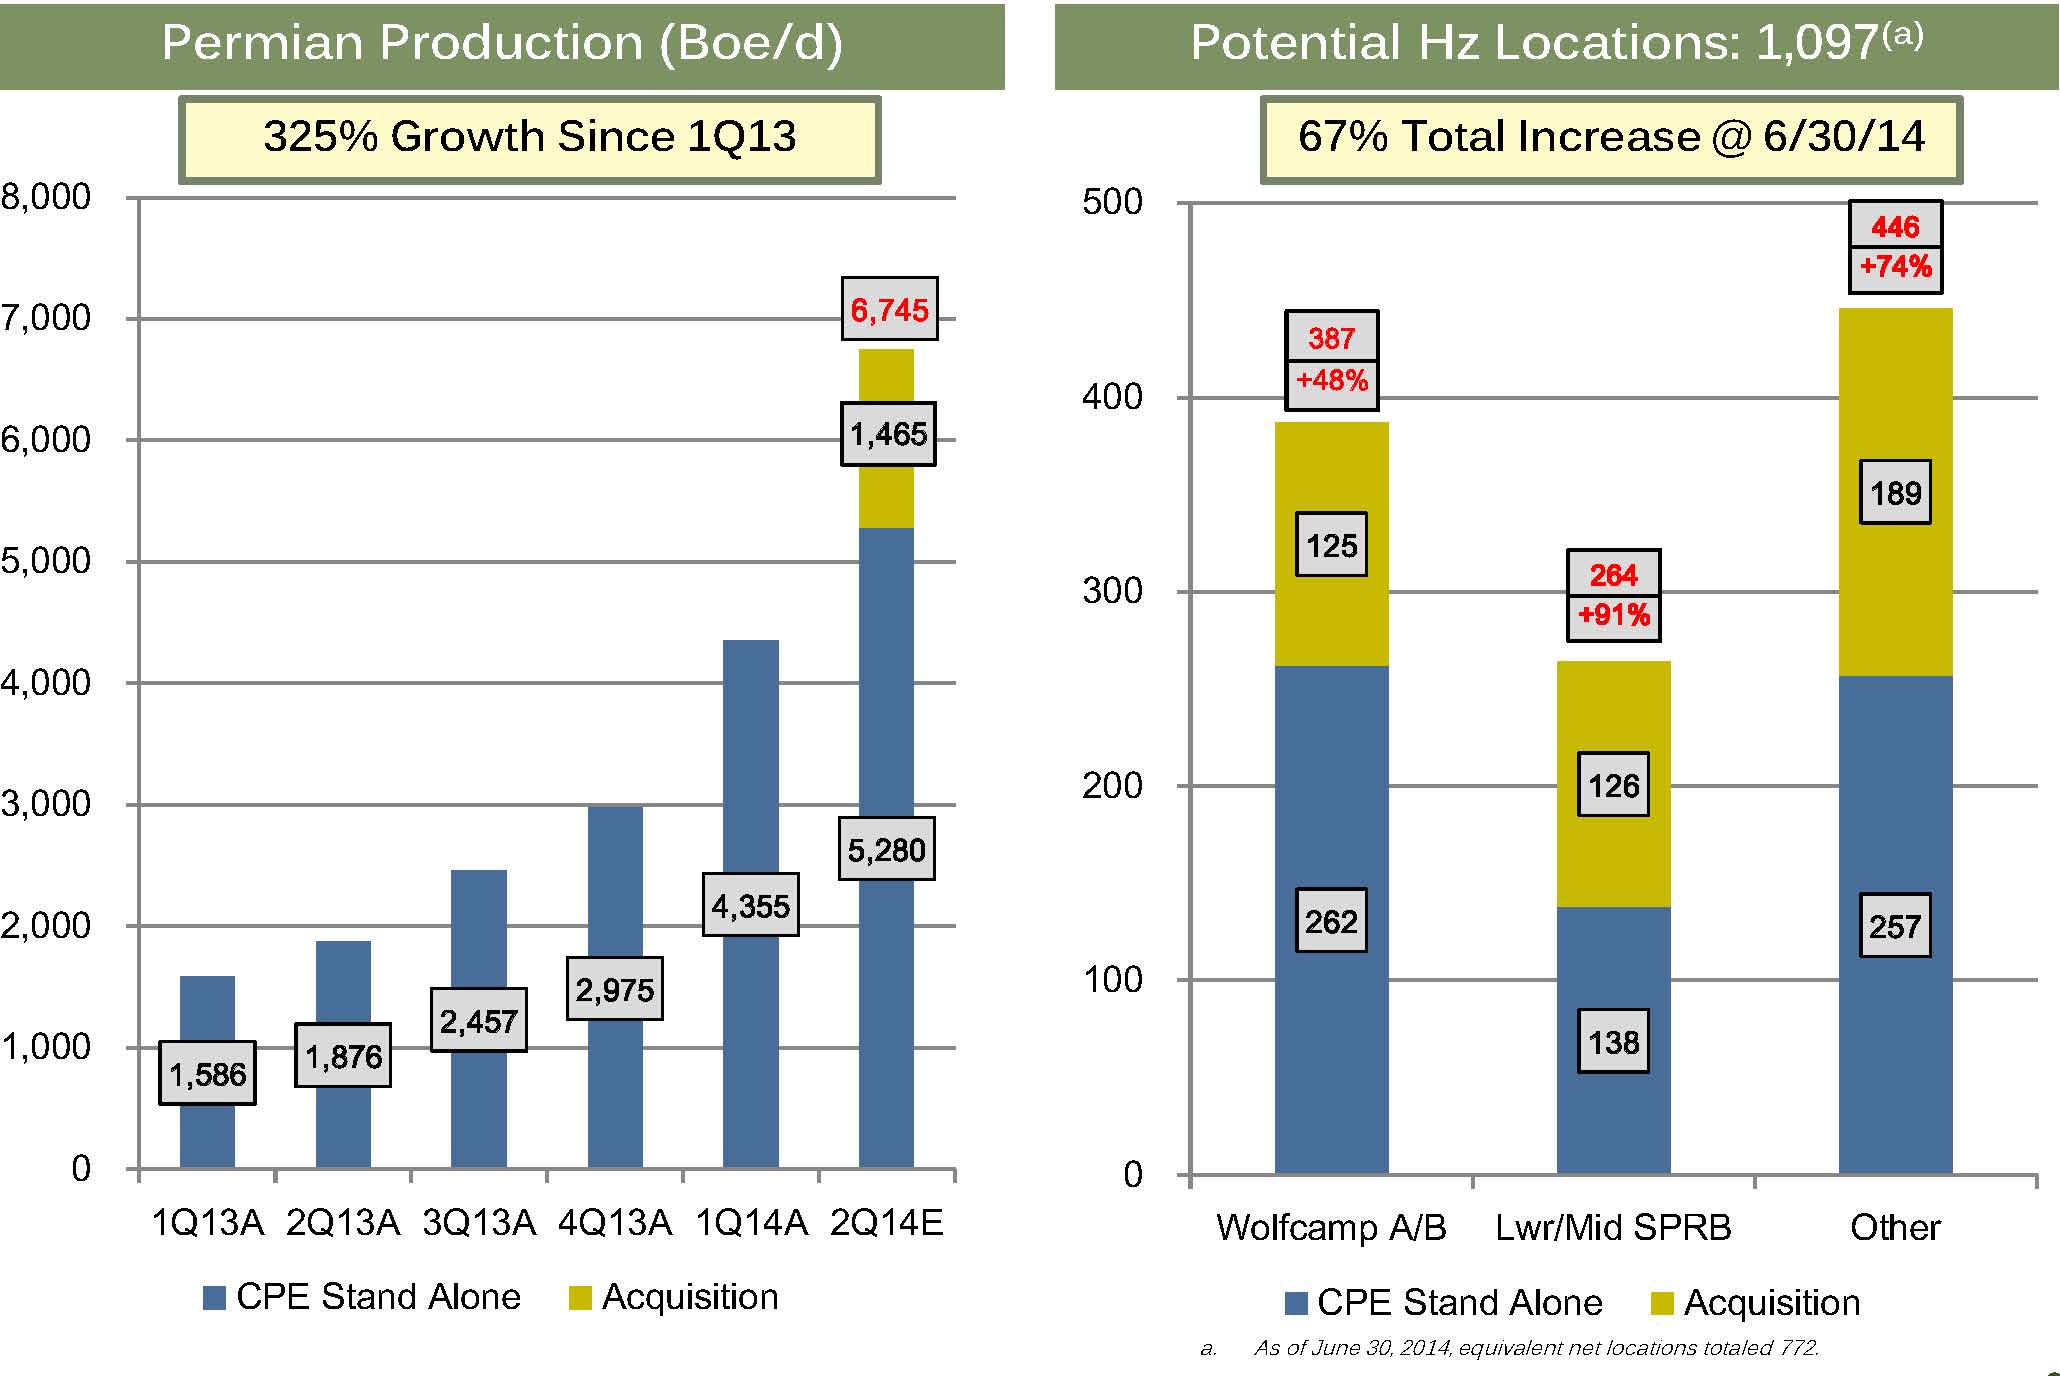Select the Permian Production (Boe/d) header
This screenshot has width=2060, height=1376.
502,44
